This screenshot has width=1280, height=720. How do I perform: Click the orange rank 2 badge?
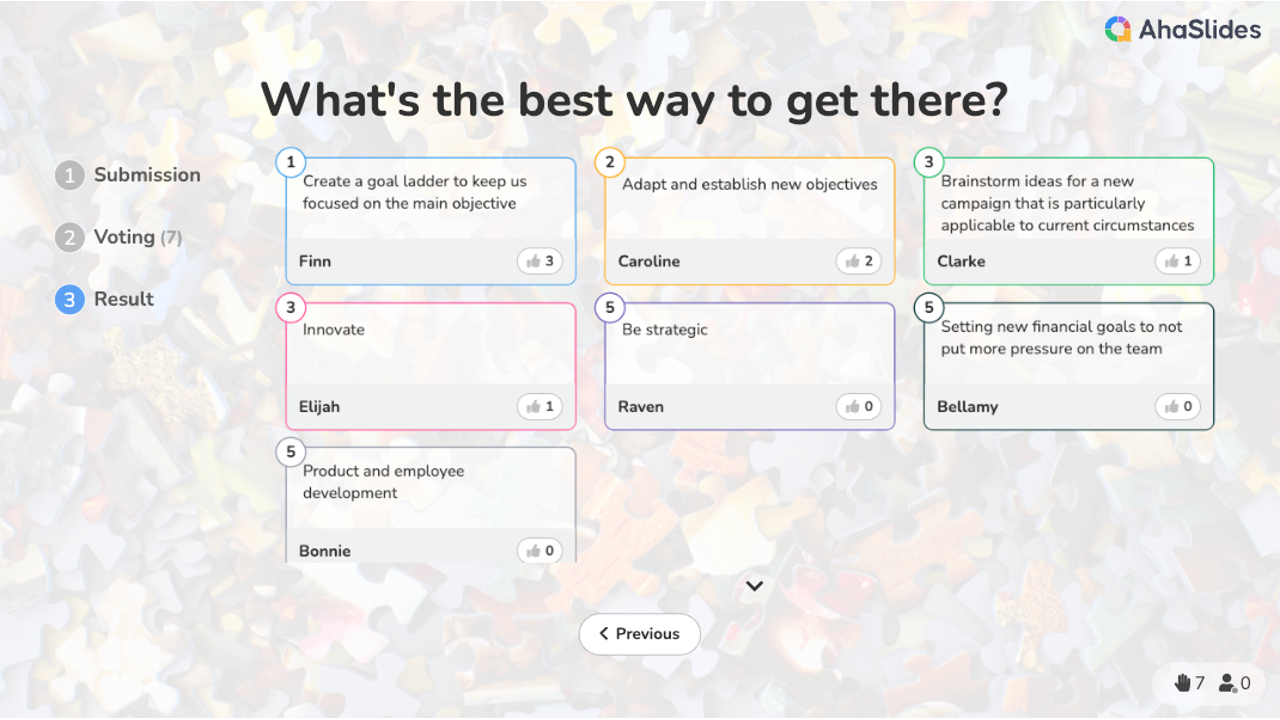(x=610, y=162)
